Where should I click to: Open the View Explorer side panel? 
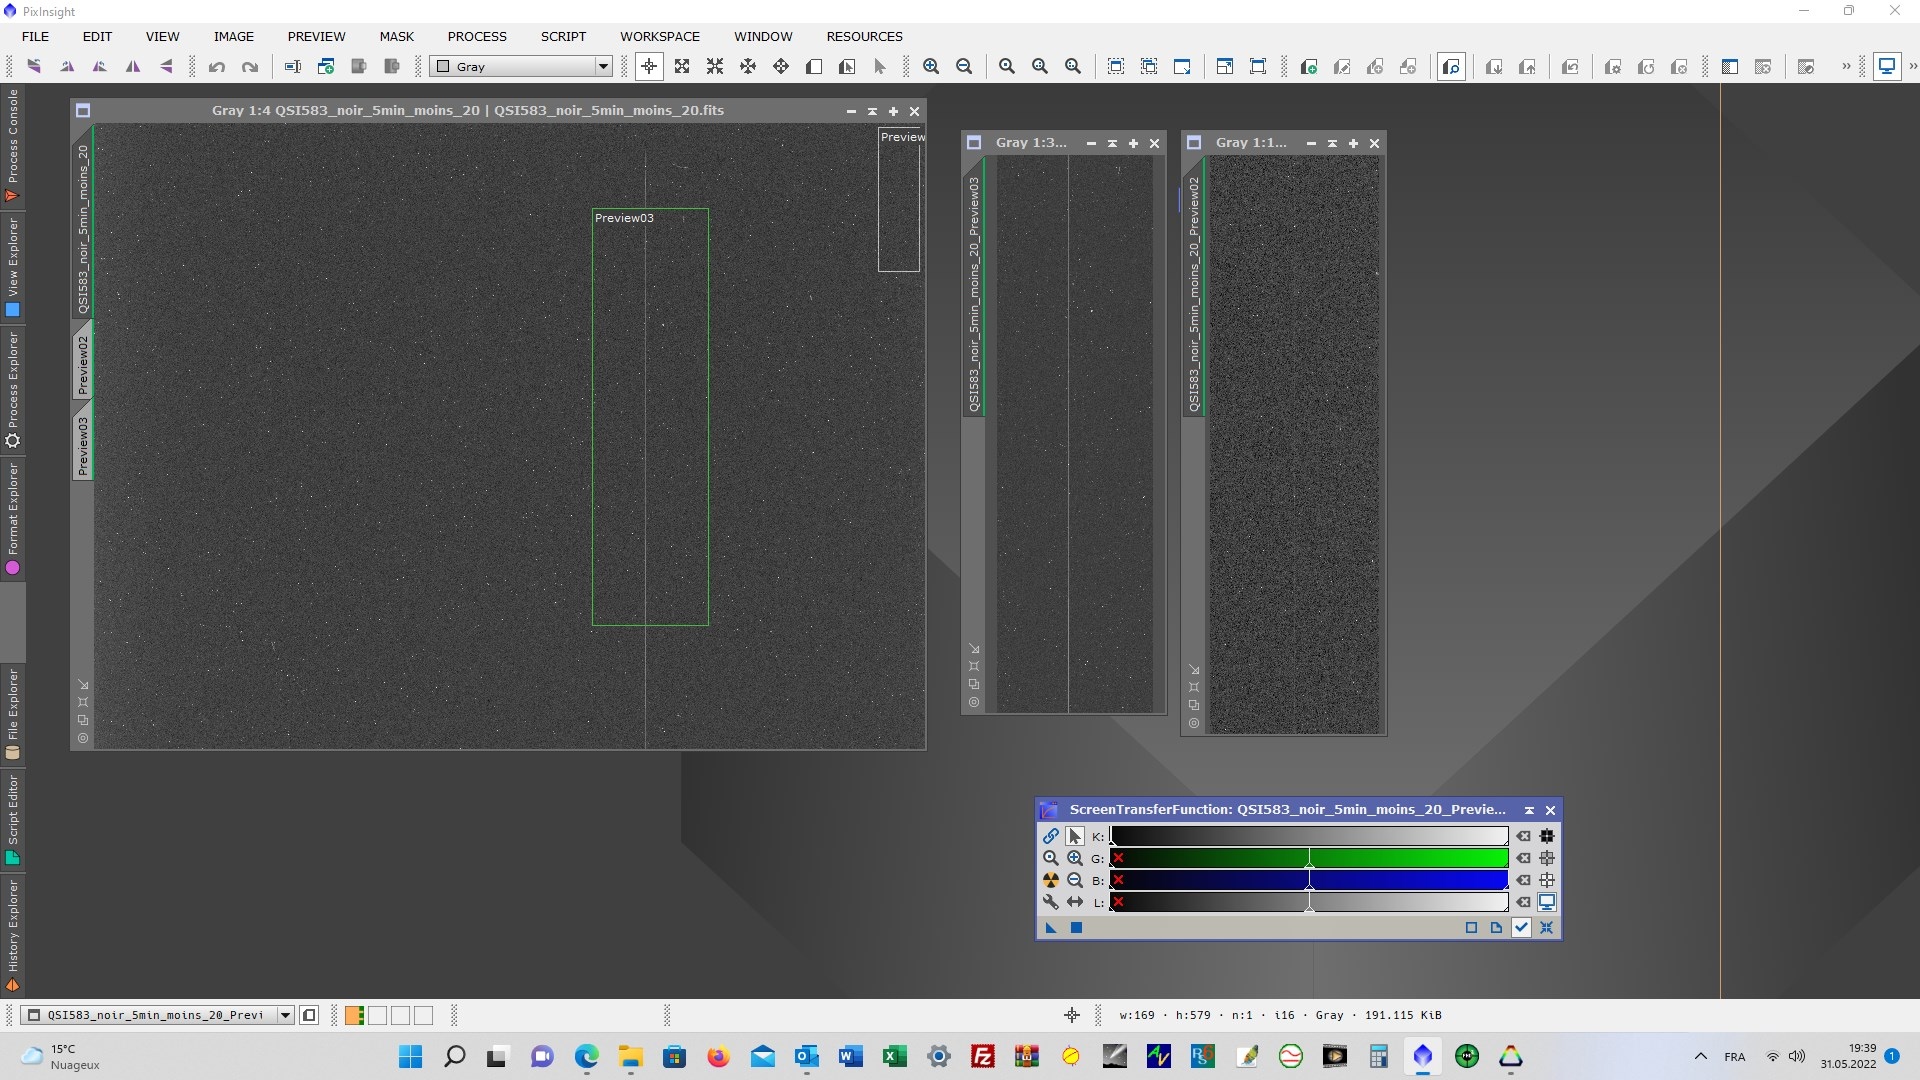point(12,268)
